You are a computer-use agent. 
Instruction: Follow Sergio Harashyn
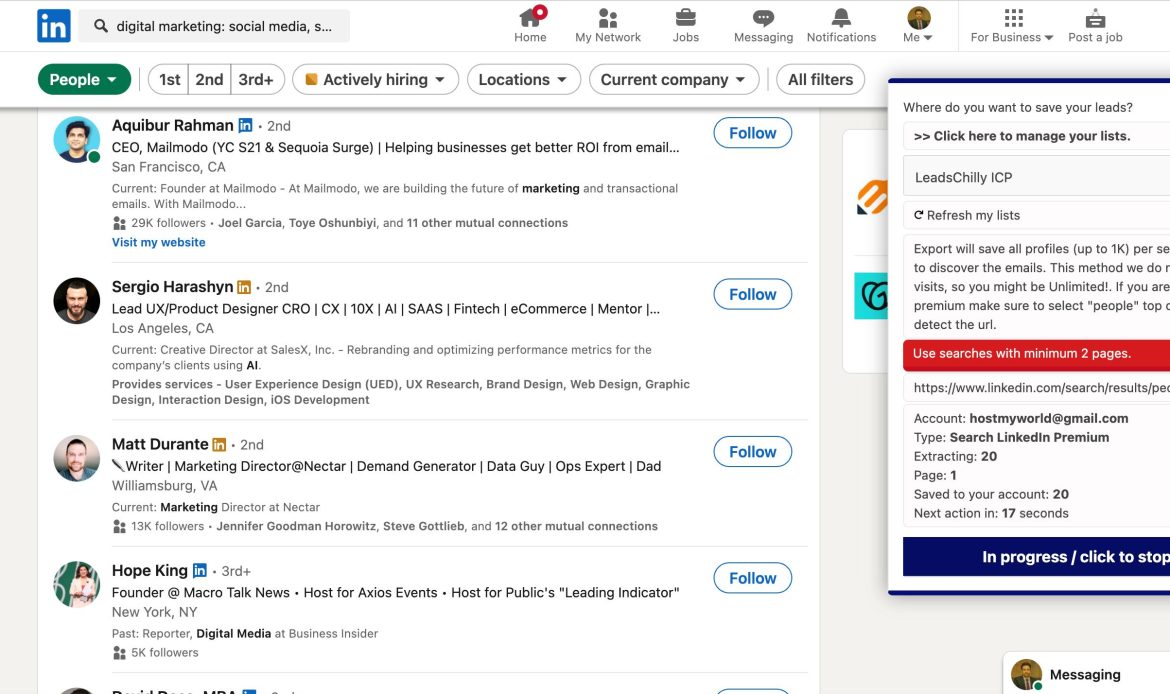tap(752, 294)
